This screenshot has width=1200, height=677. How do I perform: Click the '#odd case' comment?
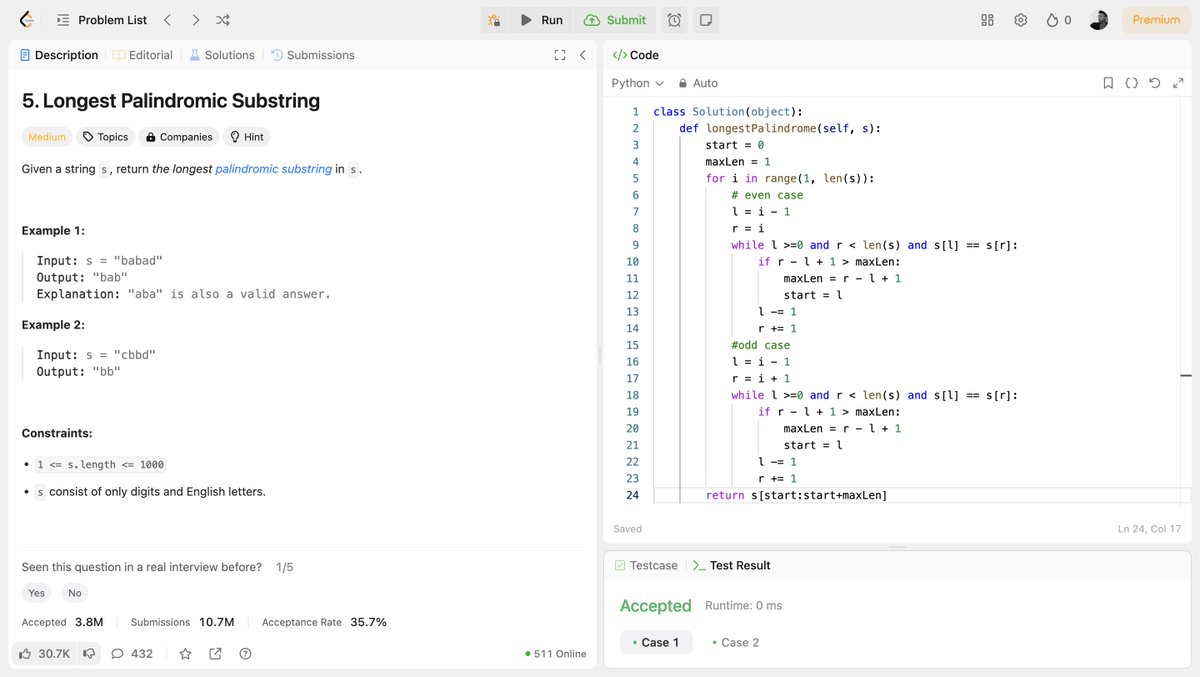(760, 345)
